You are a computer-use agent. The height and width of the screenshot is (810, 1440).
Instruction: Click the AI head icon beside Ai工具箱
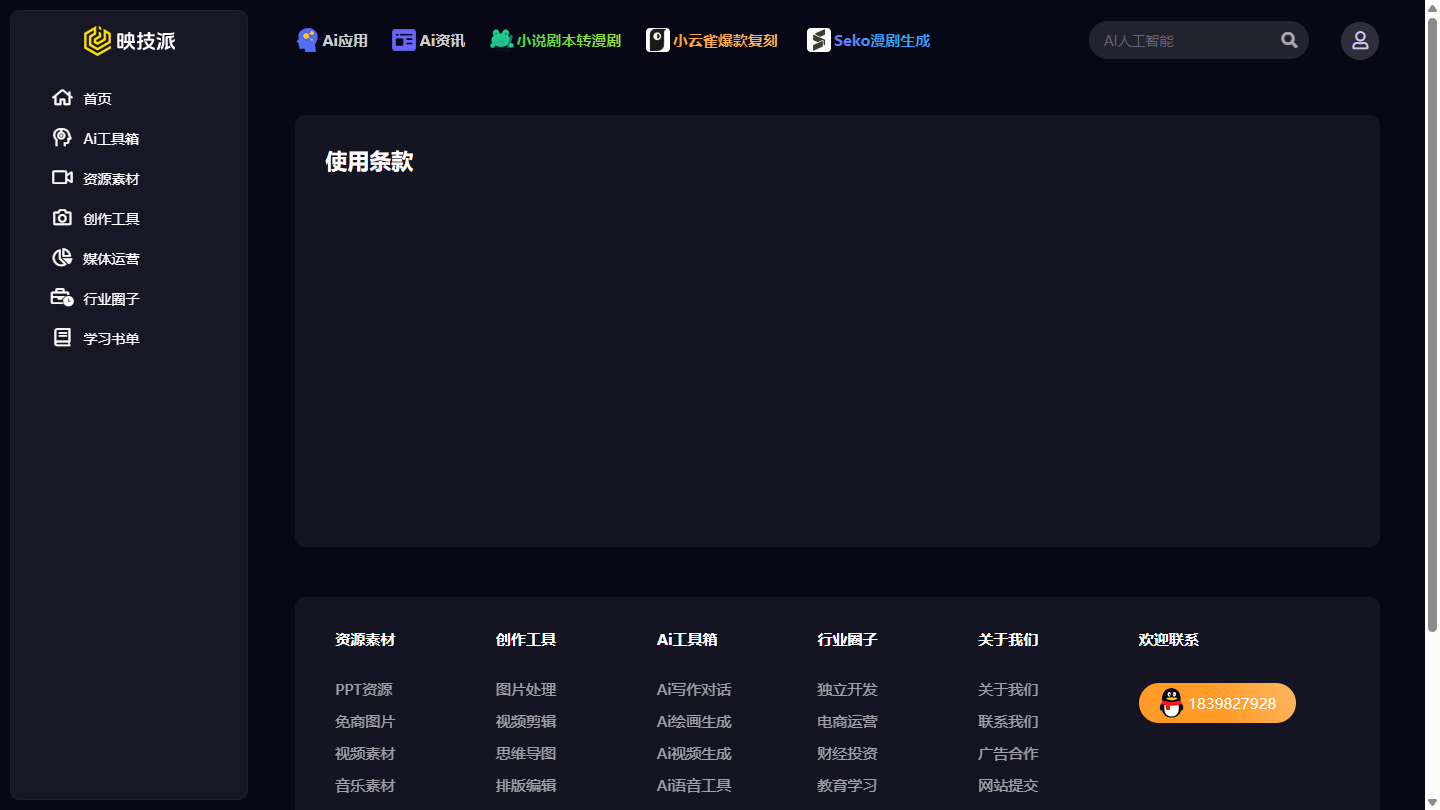(x=62, y=138)
